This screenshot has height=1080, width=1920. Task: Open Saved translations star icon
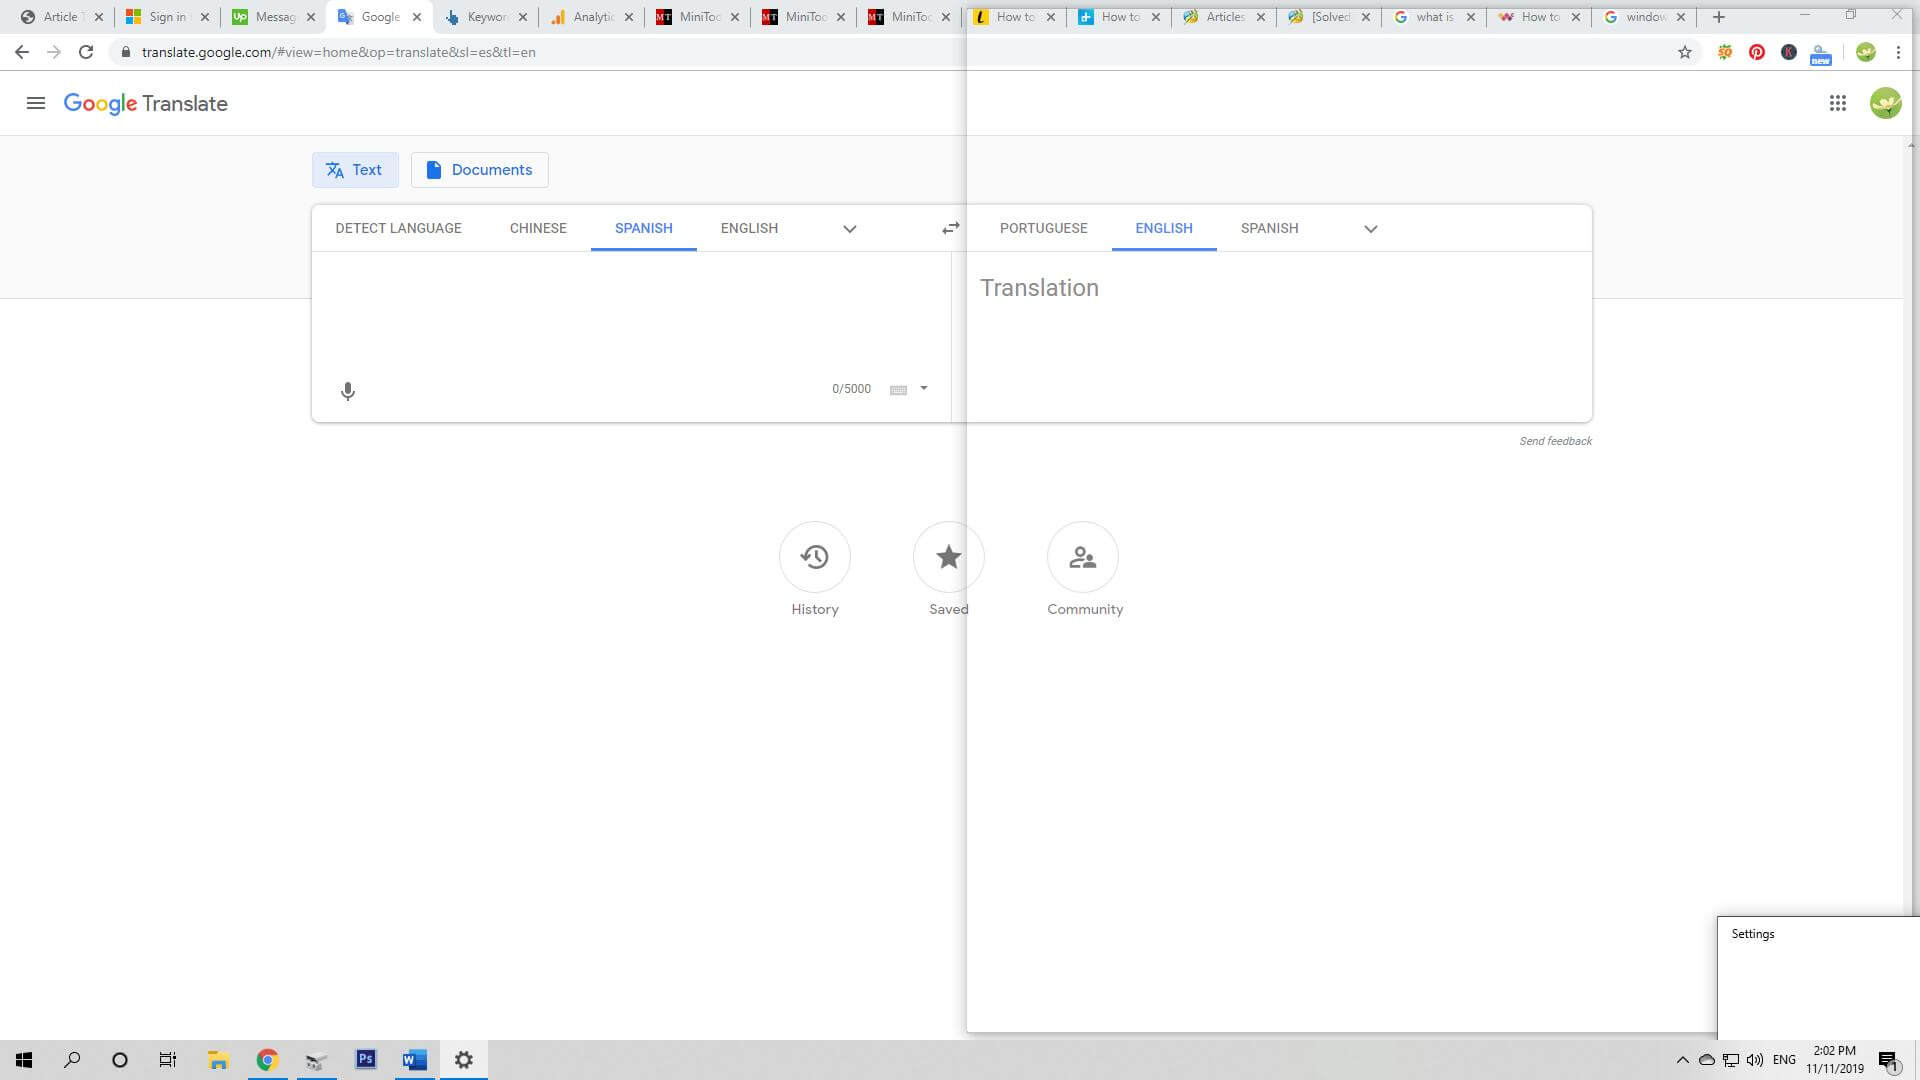(x=949, y=557)
